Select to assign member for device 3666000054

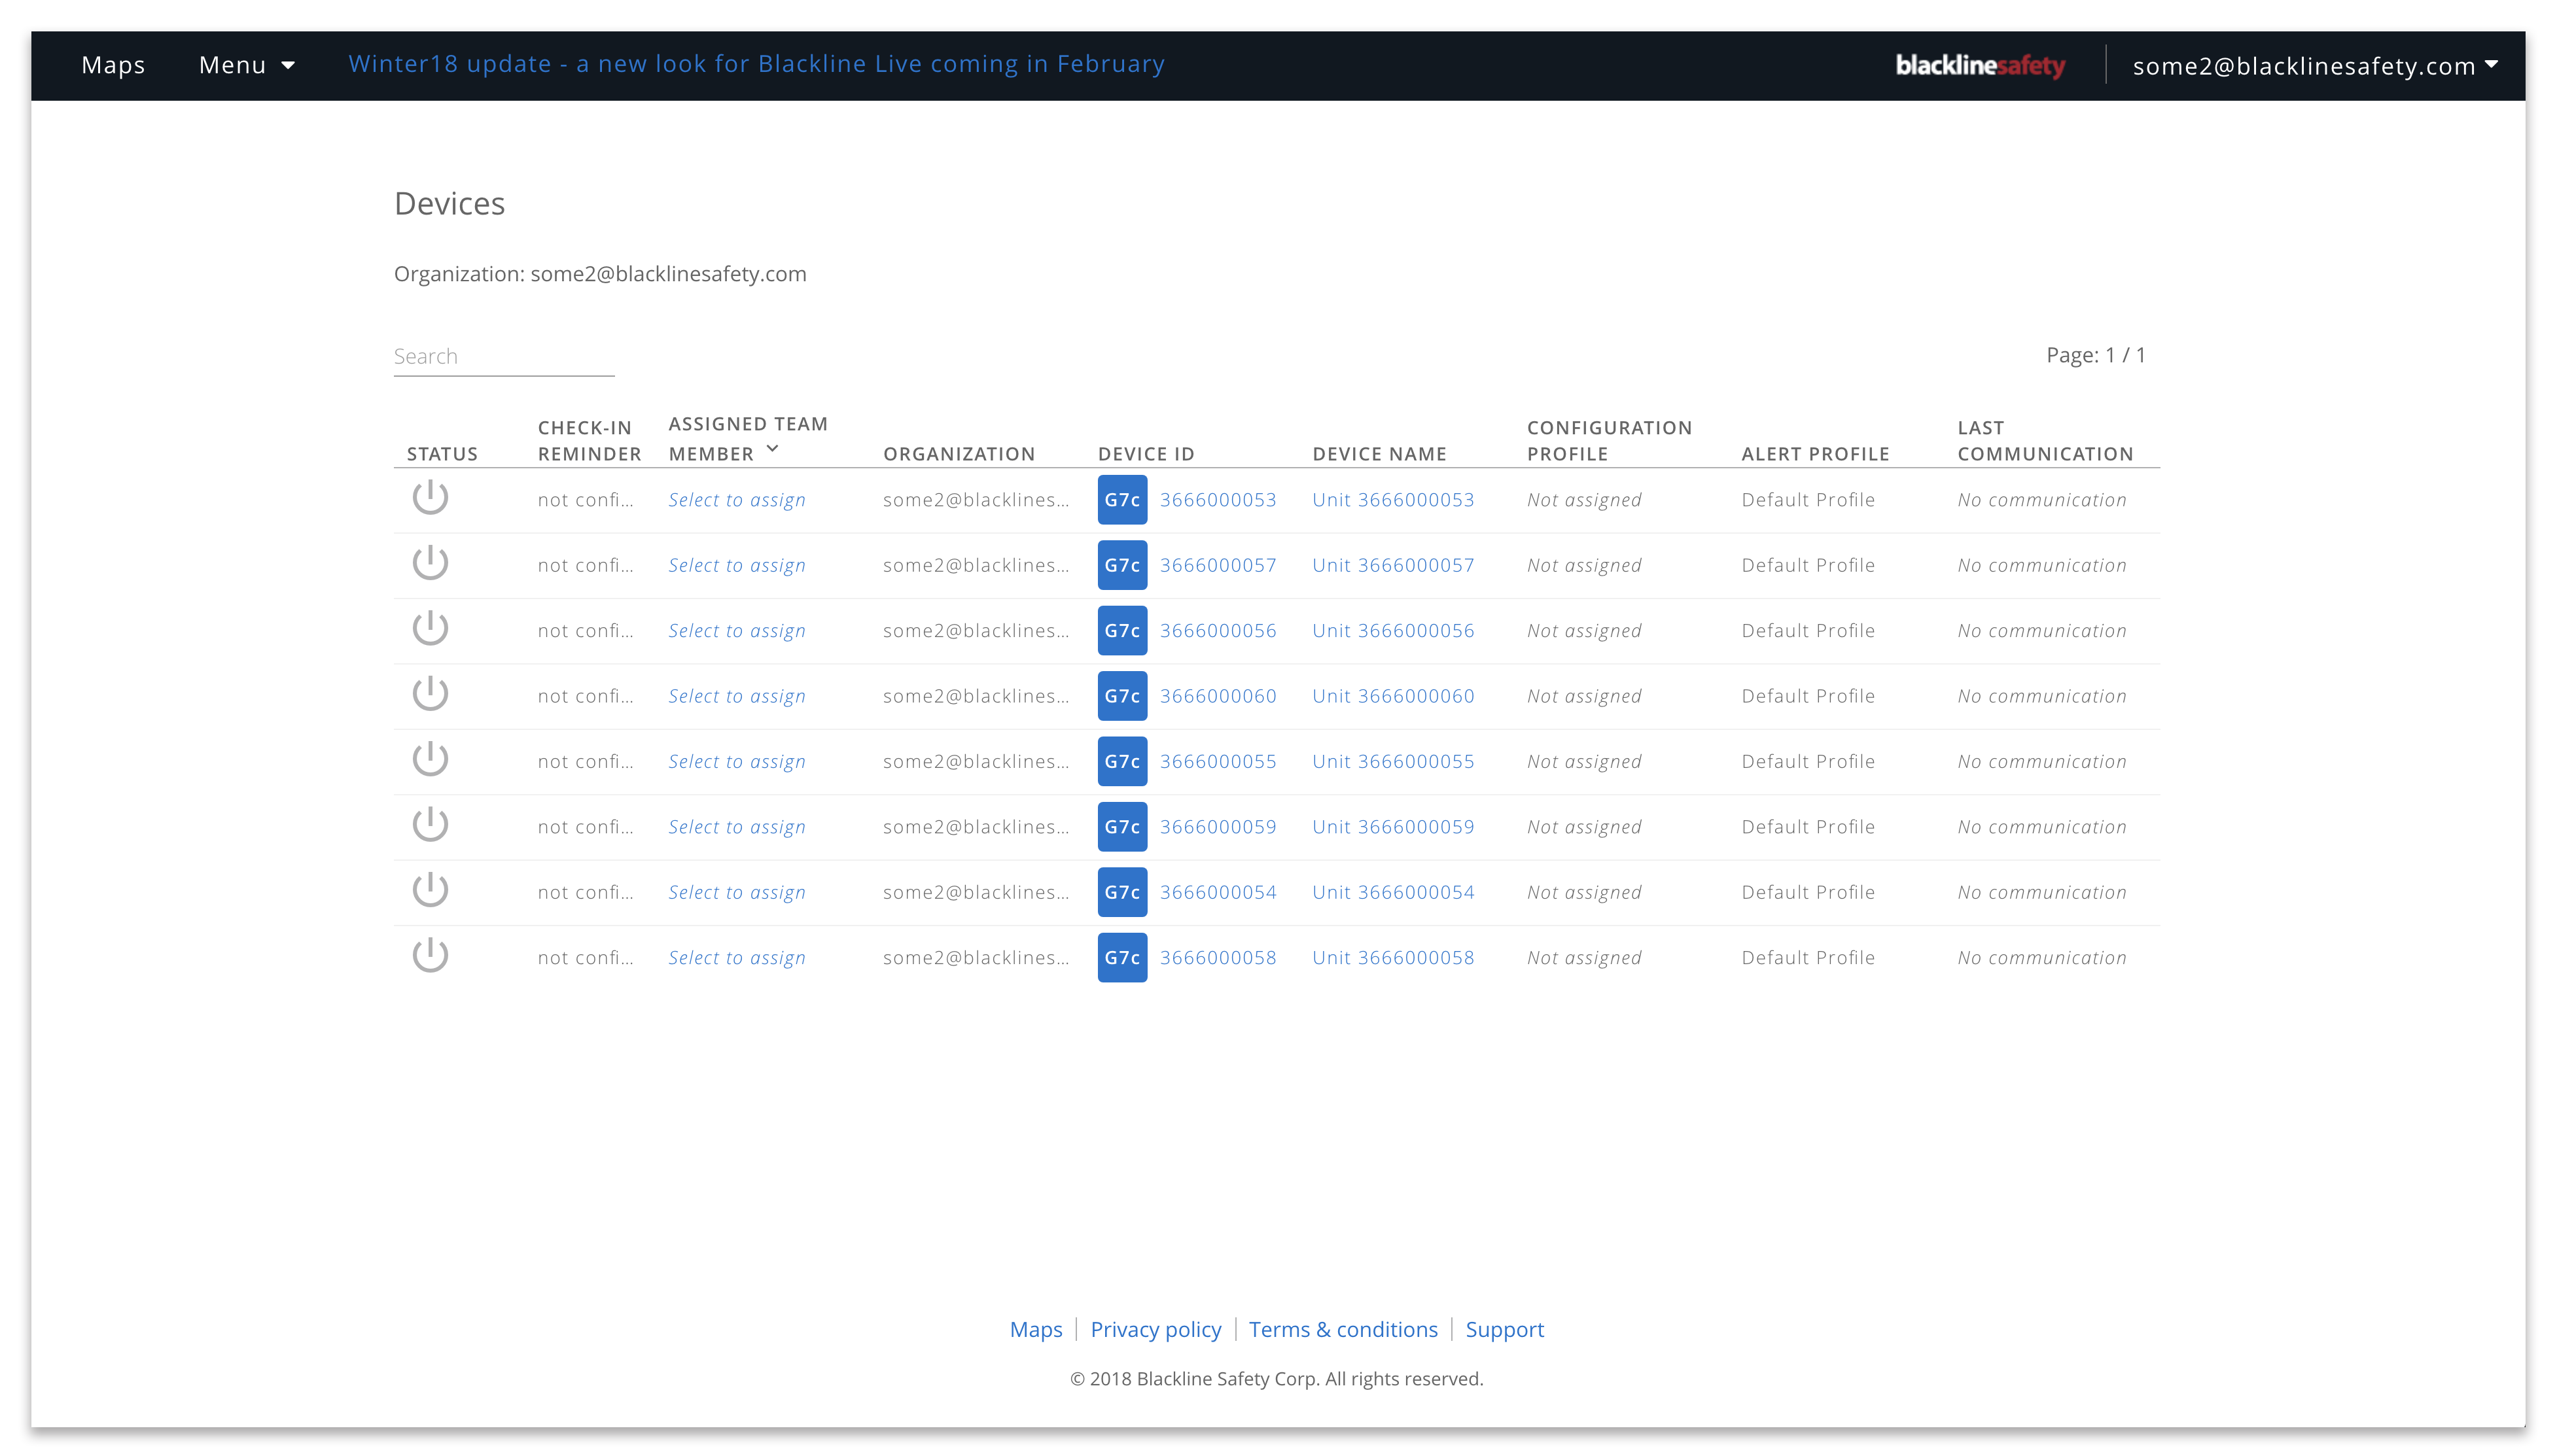[x=737, y=892]
